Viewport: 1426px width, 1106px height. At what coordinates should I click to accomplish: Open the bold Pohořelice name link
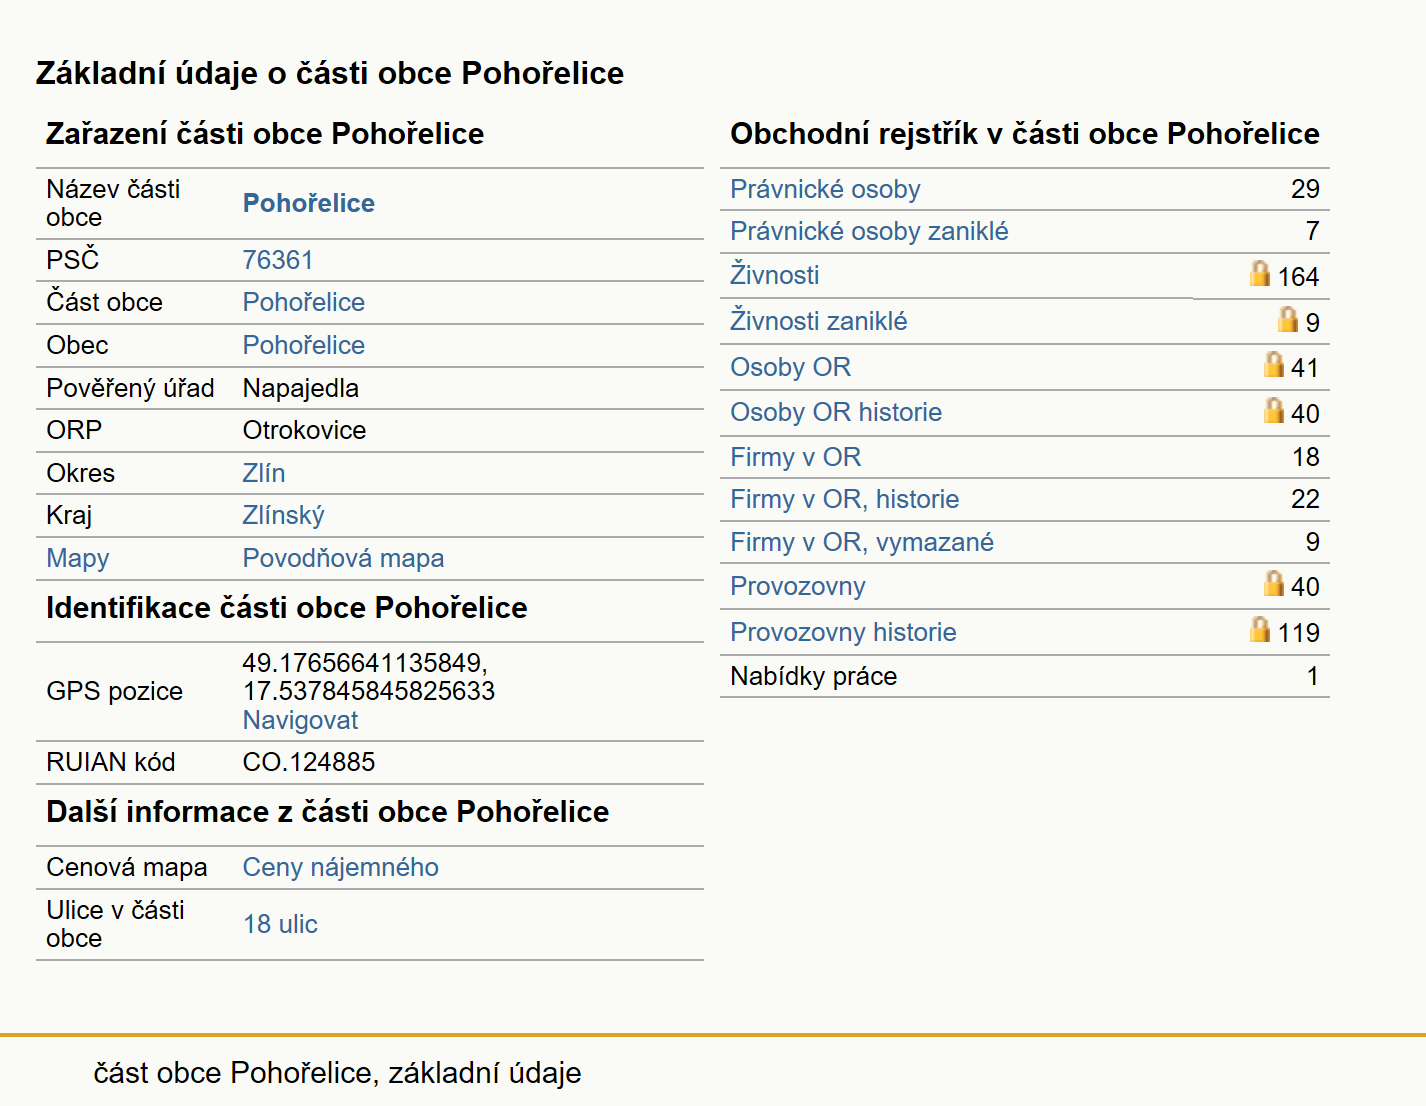[x=309, y=203]
